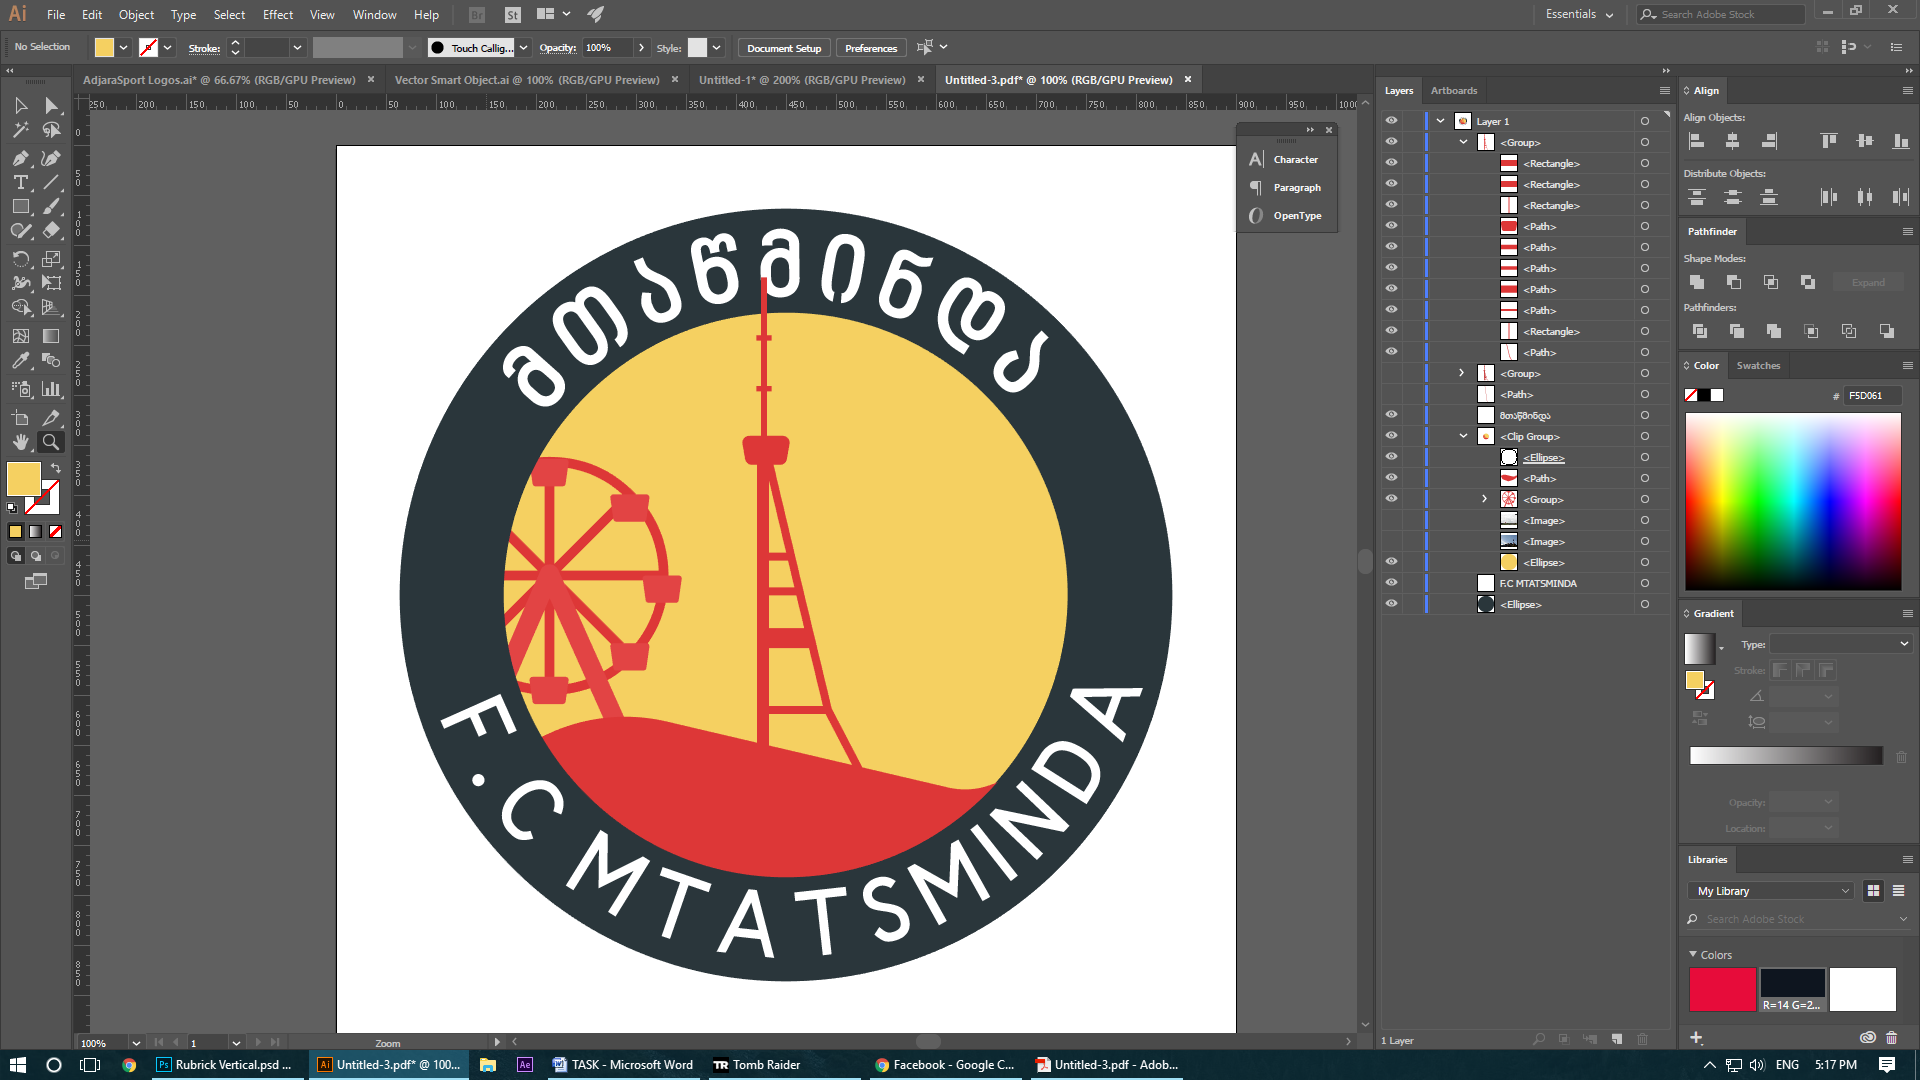This screenshot has height=1080, width=1920.
Task: Delete selection with Layers trash icon
Action: 1642,1040
